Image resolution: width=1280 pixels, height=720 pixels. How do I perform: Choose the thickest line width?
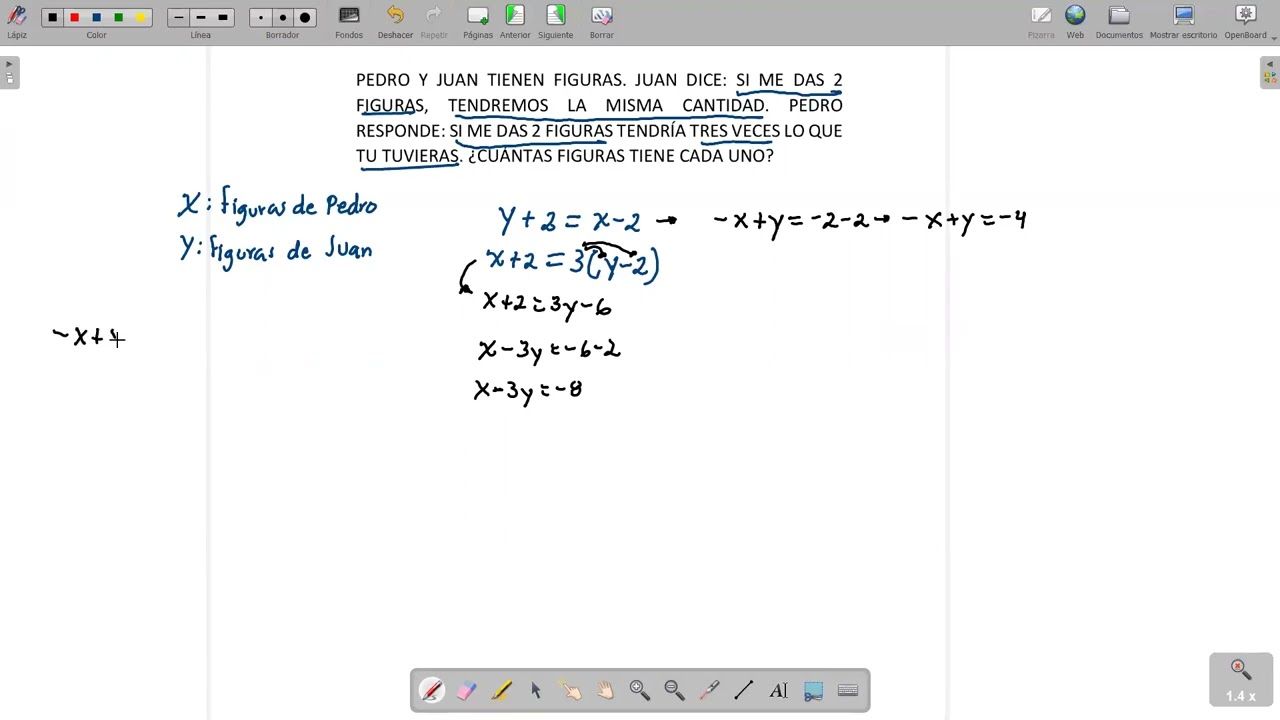pos(222,17)
